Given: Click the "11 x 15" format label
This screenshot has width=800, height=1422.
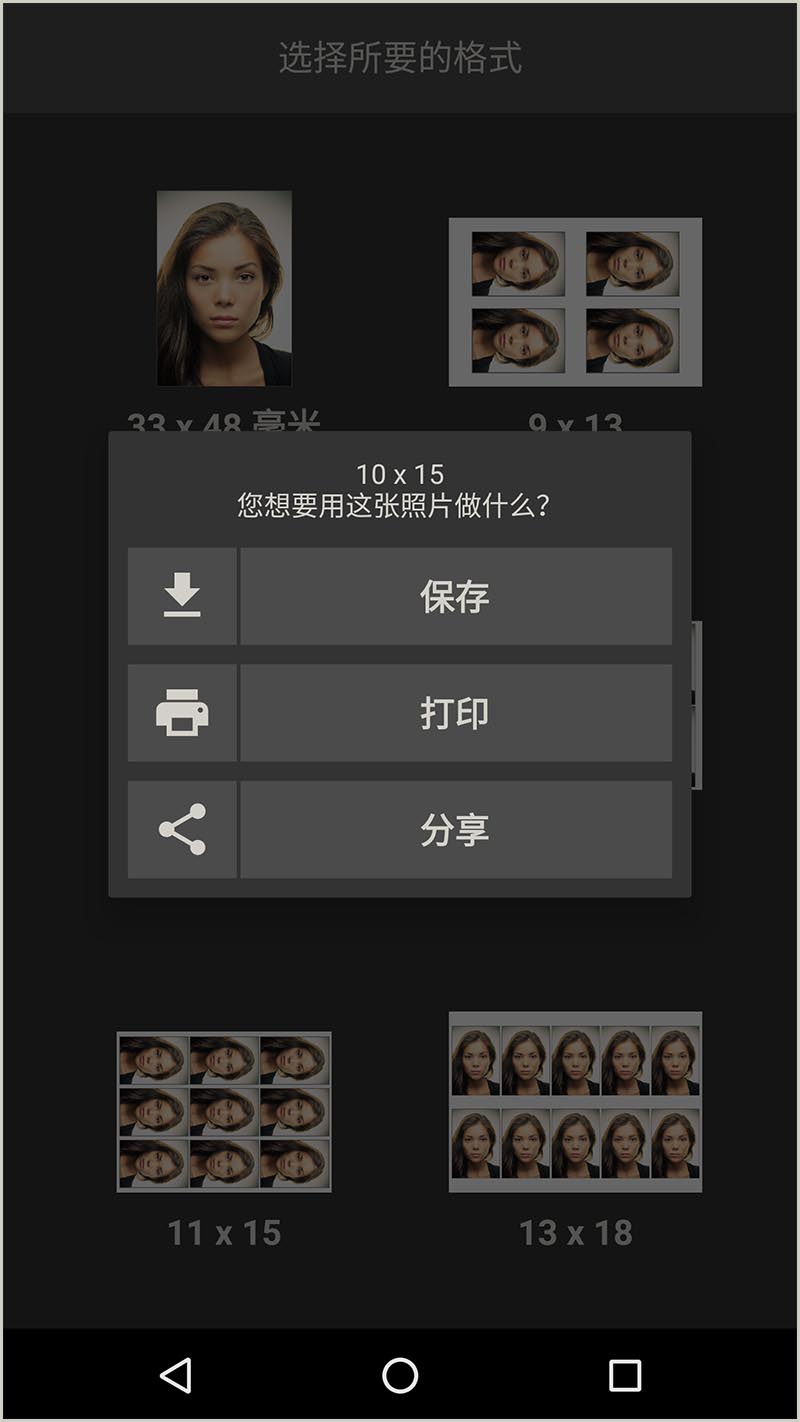Looking at the screenshot, I should point(224,1233).
